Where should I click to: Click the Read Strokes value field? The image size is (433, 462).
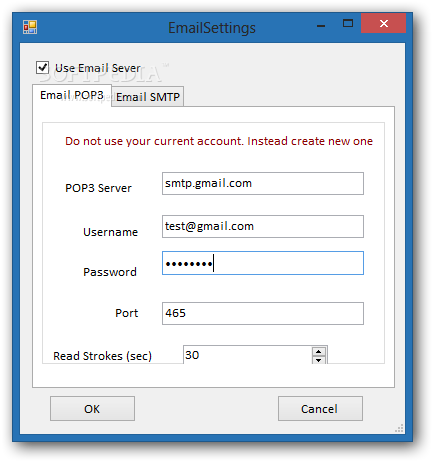point(248,355)
